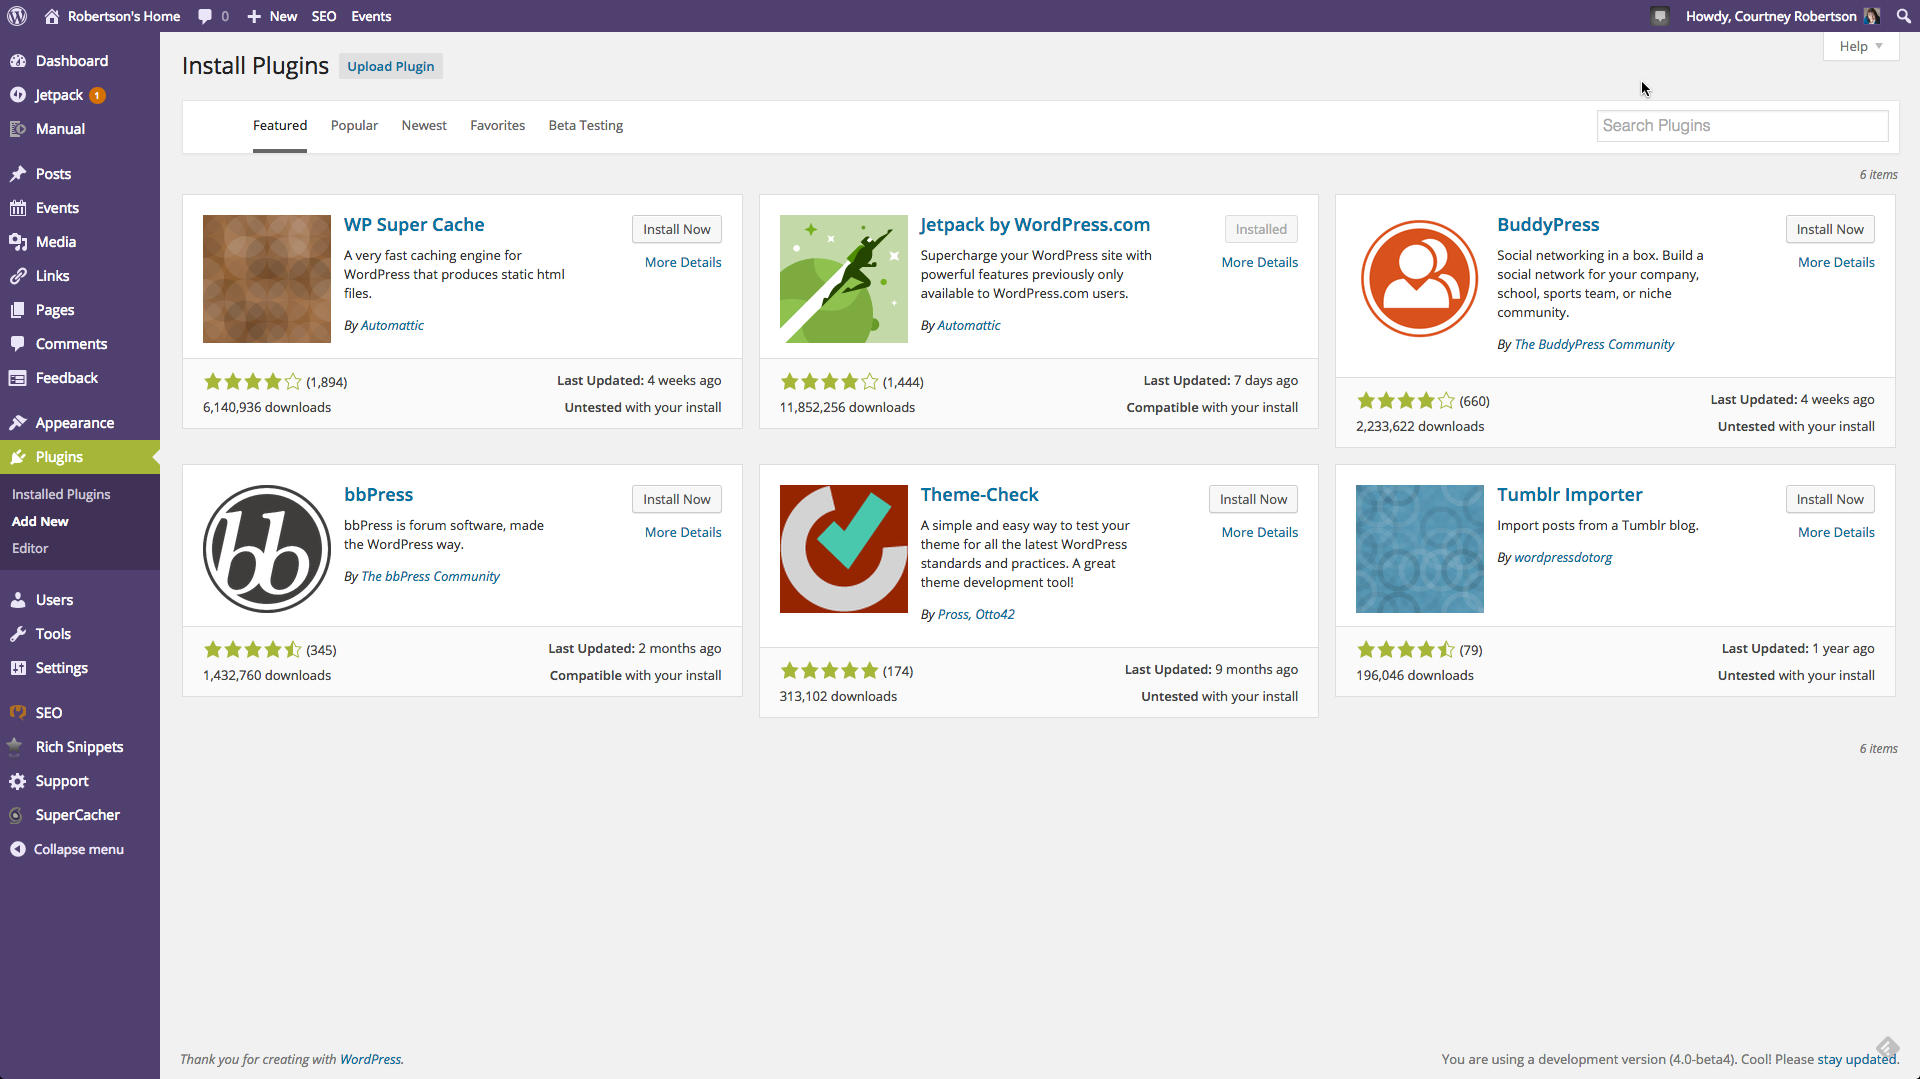This screenshot has width=1920, height=1079.
Task: Switch to the Featured tab
Action: 280,125
